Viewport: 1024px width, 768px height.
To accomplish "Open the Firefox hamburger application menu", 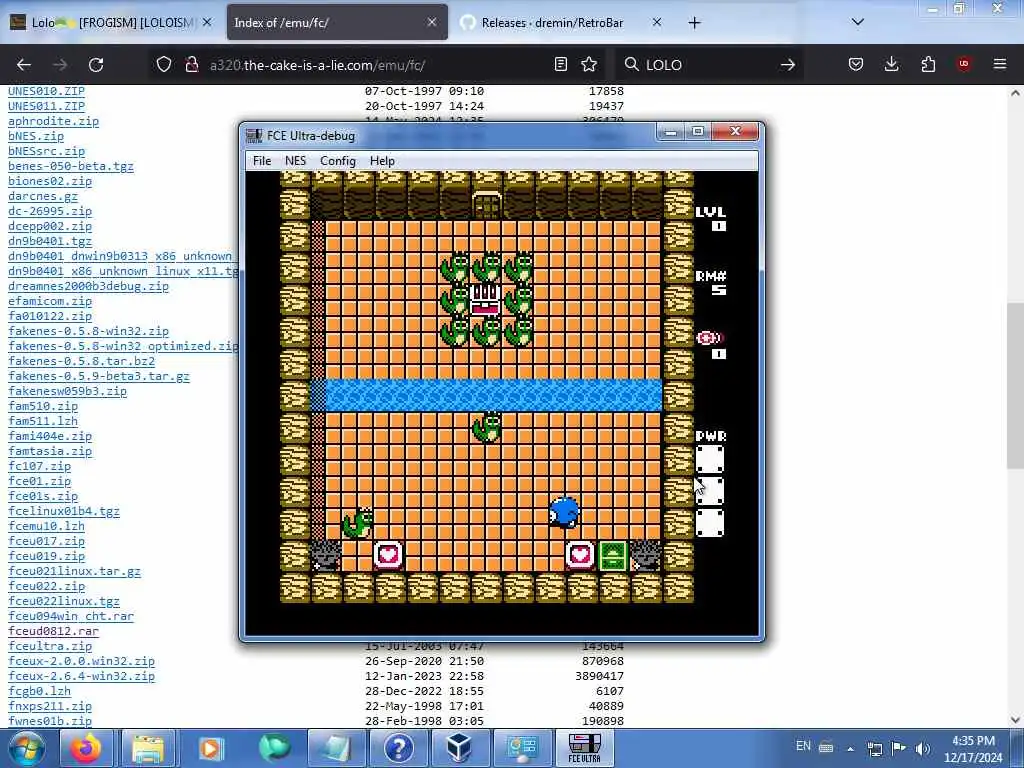I will coord(1000,65).
